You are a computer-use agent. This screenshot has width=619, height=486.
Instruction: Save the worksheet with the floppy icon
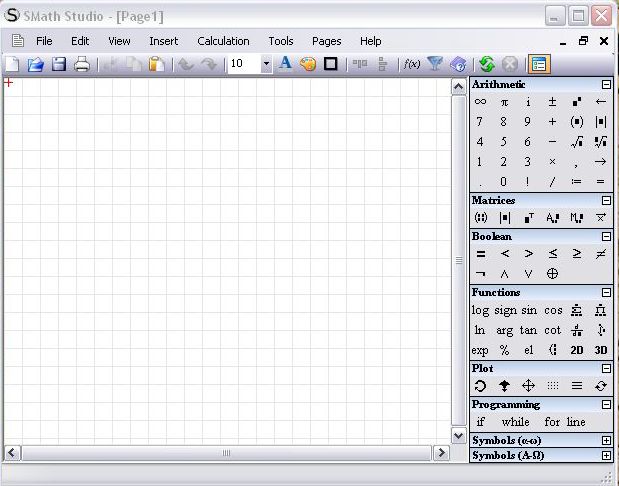click(x=59, y=64)
